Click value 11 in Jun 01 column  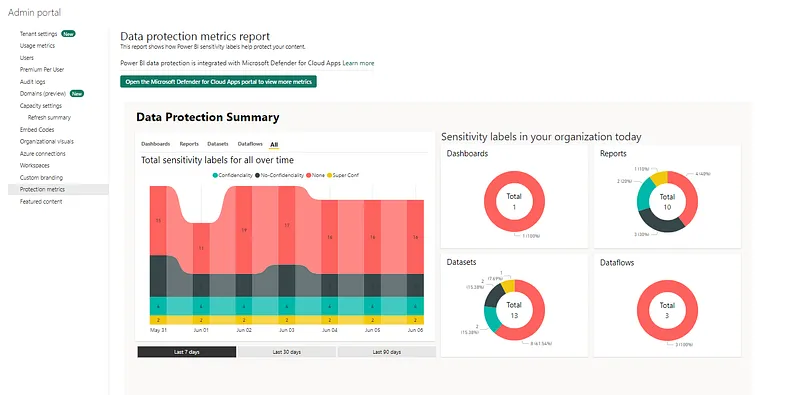201,248
